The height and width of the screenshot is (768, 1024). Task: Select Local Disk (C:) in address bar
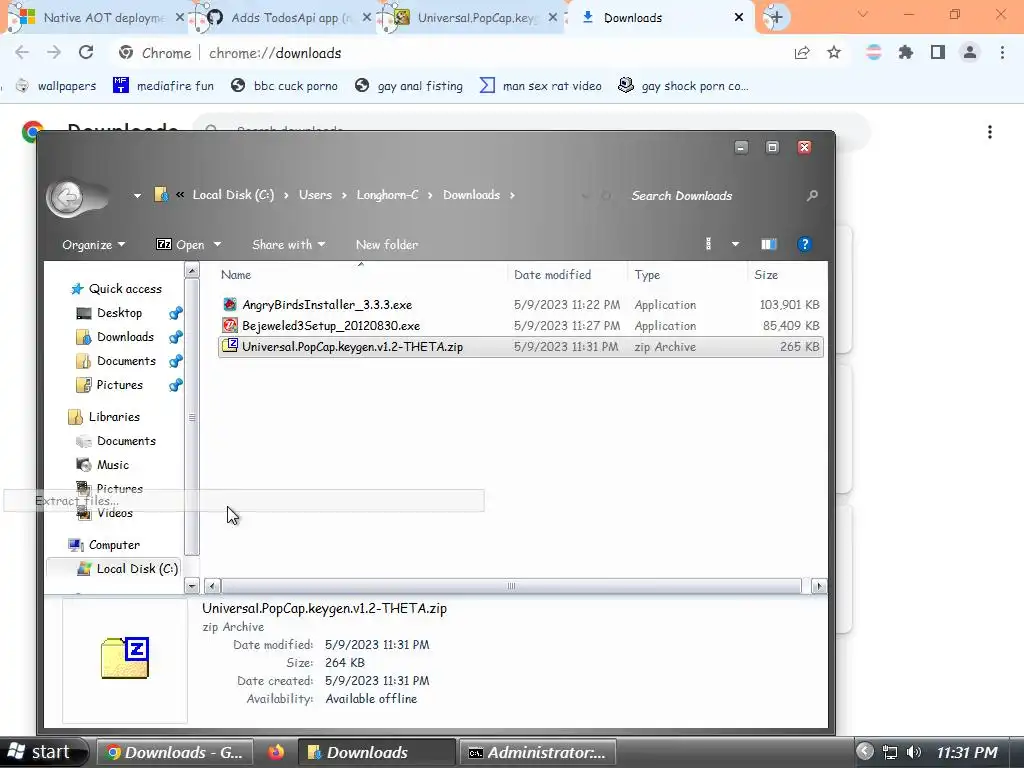pos(233,195)
